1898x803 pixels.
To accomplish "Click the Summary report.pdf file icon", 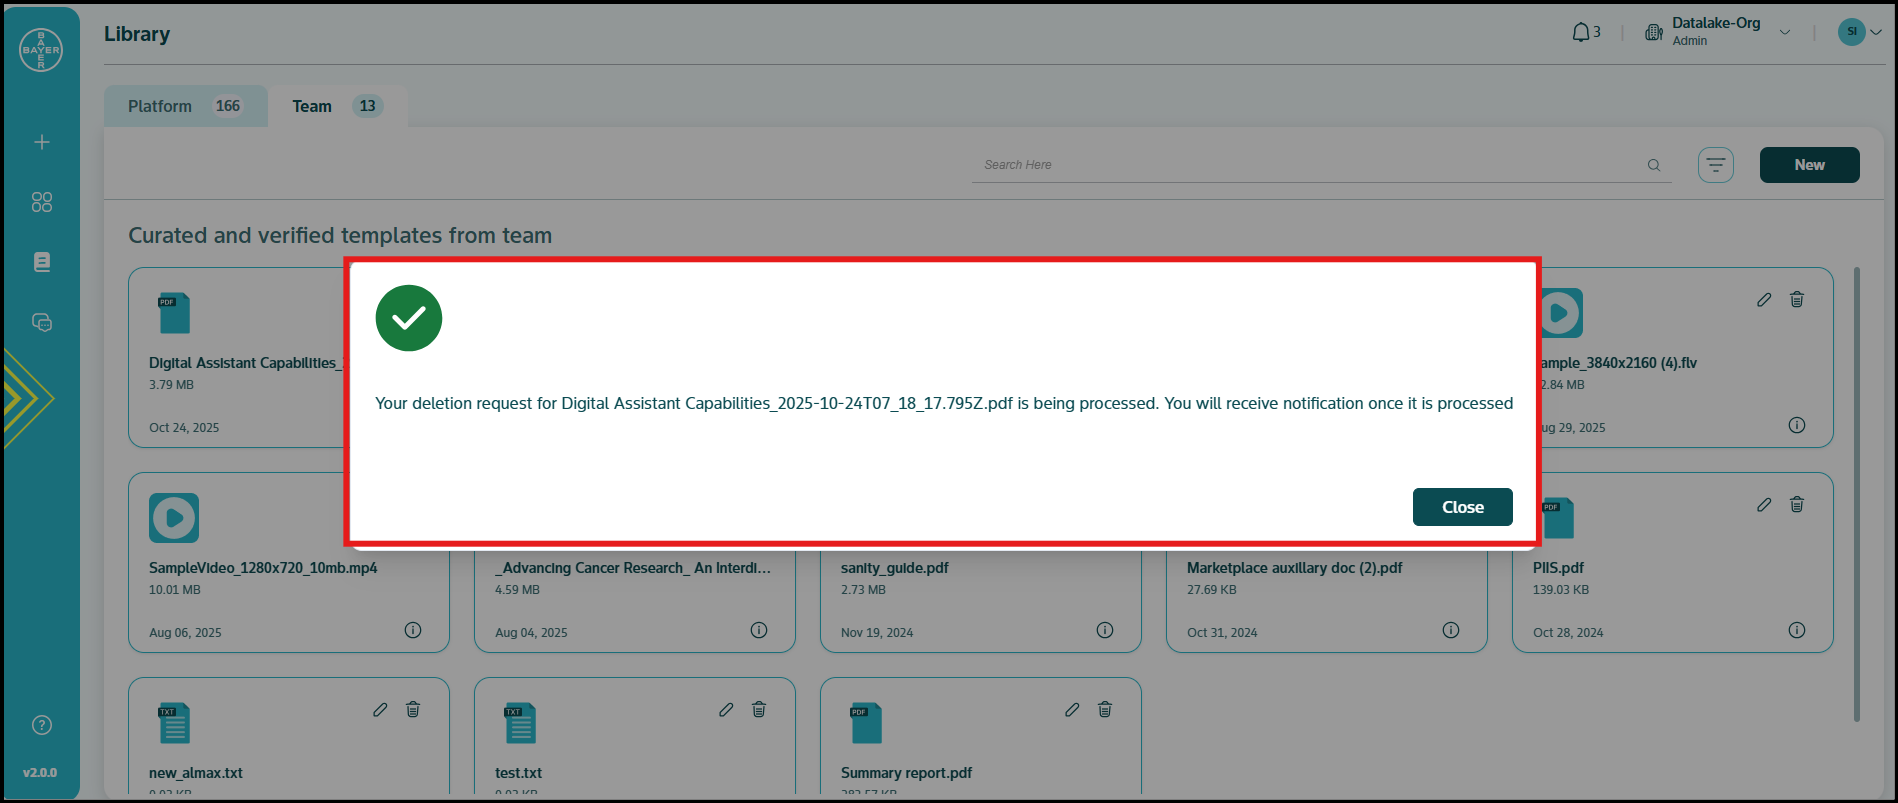I will 866,723.
